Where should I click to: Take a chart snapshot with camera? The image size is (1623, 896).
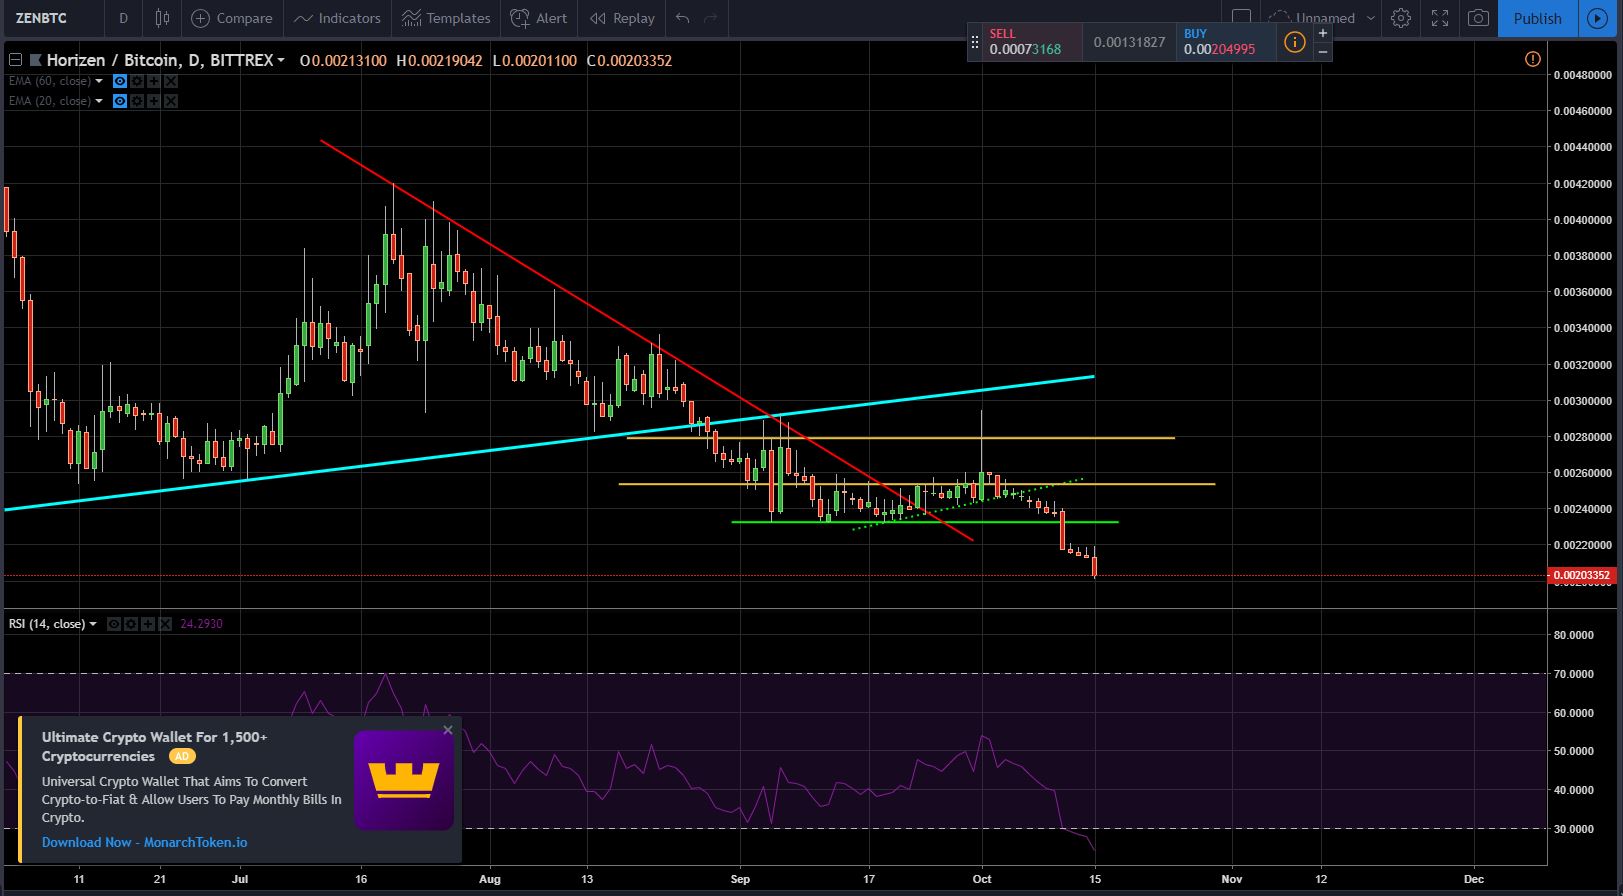click(1478, 18)
